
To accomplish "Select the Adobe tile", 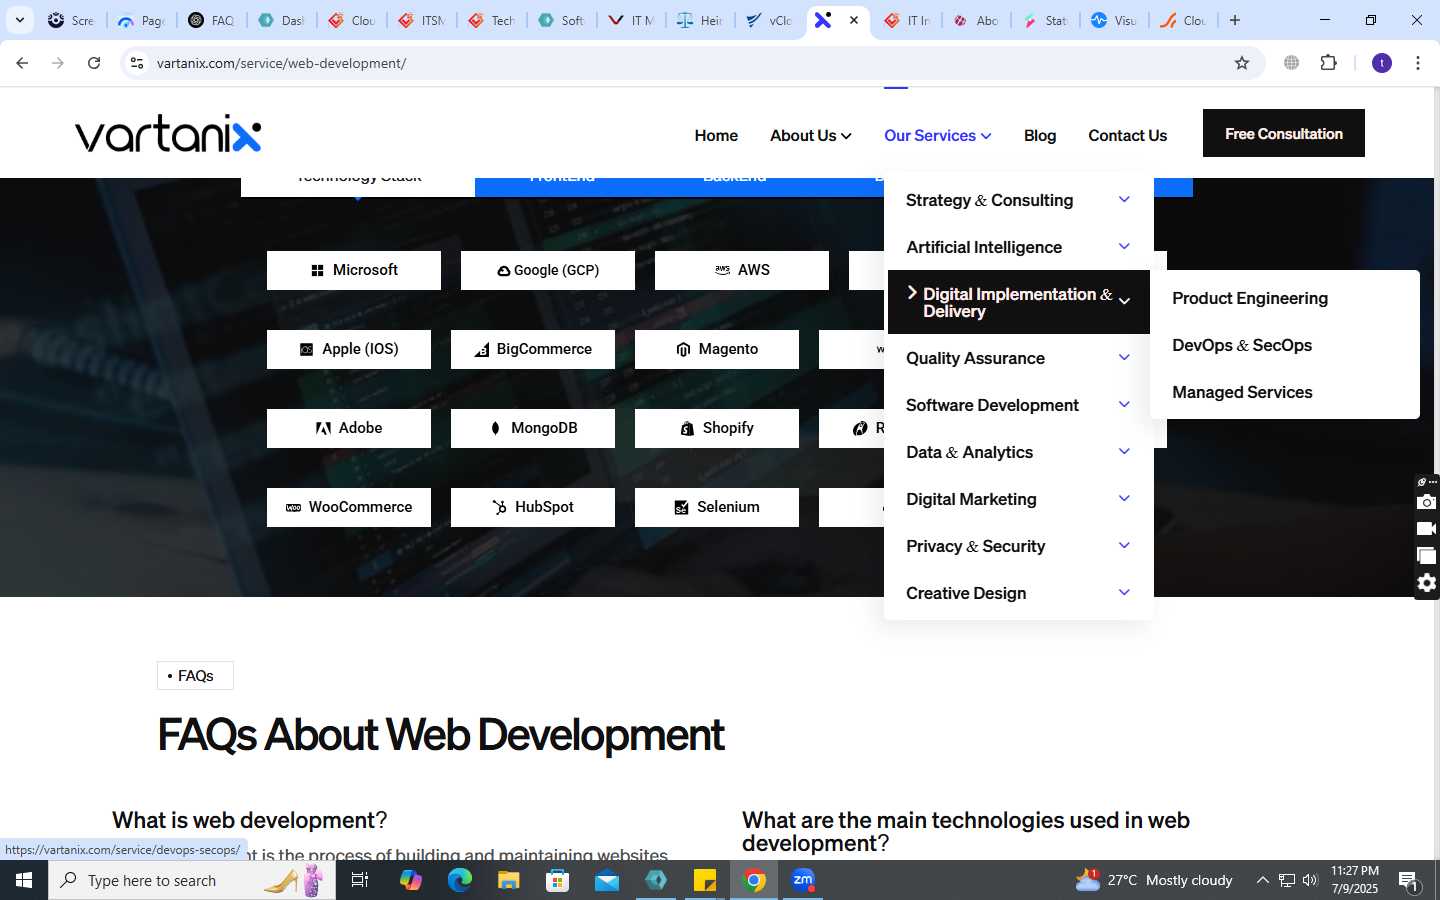I will [x=349, y=428].
